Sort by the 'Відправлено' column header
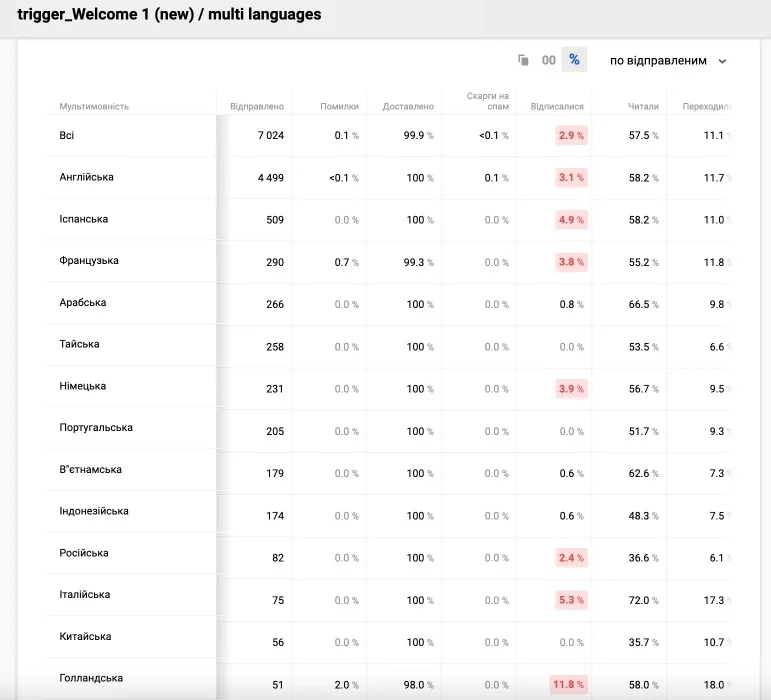771x700 pixels. click(x=257, y=106)
